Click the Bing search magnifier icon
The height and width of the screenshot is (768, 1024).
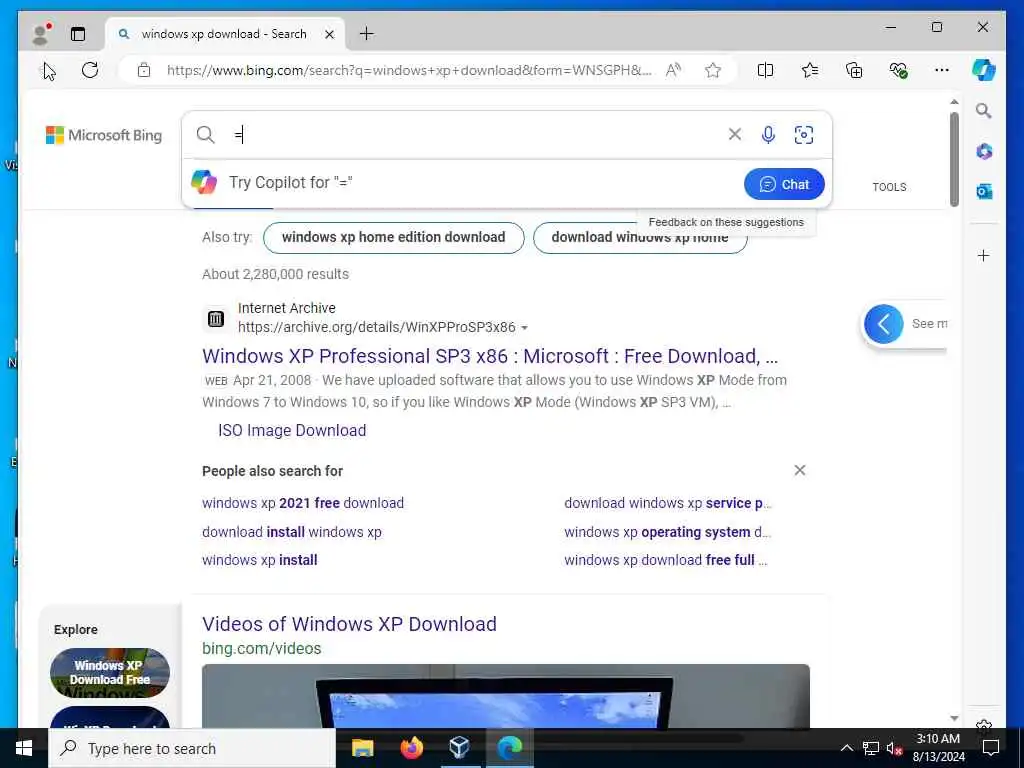[206, 135]
